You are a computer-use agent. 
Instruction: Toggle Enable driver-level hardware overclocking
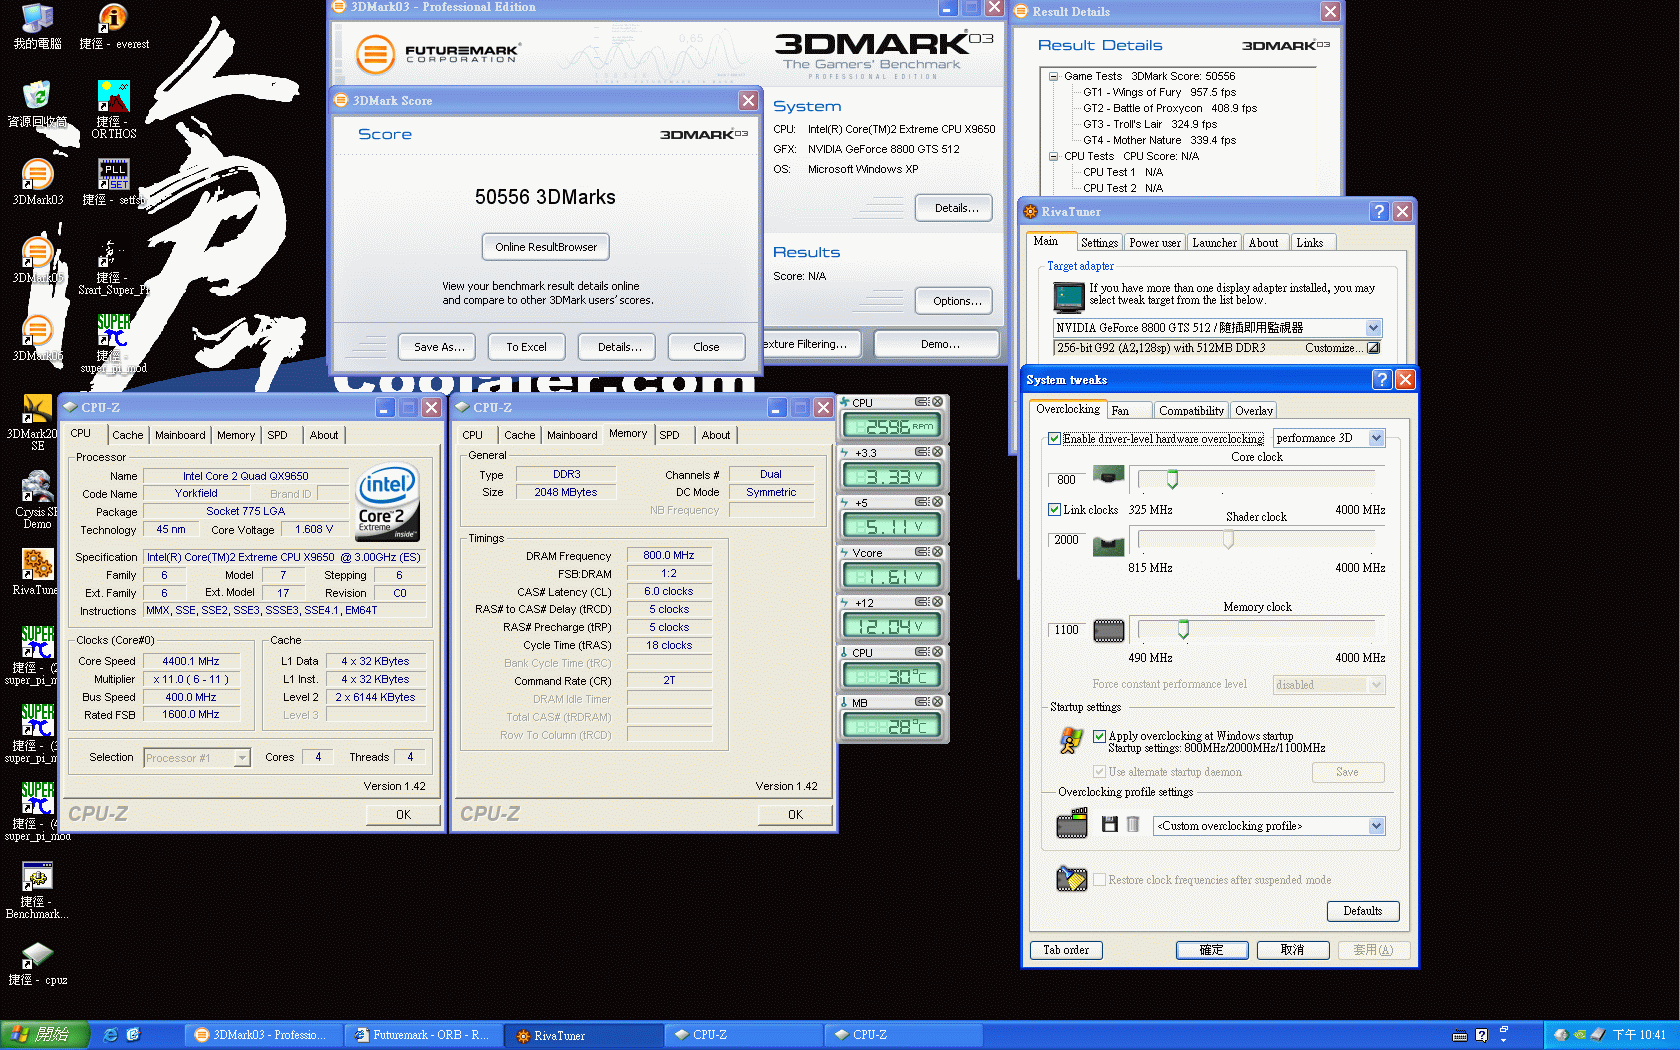(x=1054, y=438)
